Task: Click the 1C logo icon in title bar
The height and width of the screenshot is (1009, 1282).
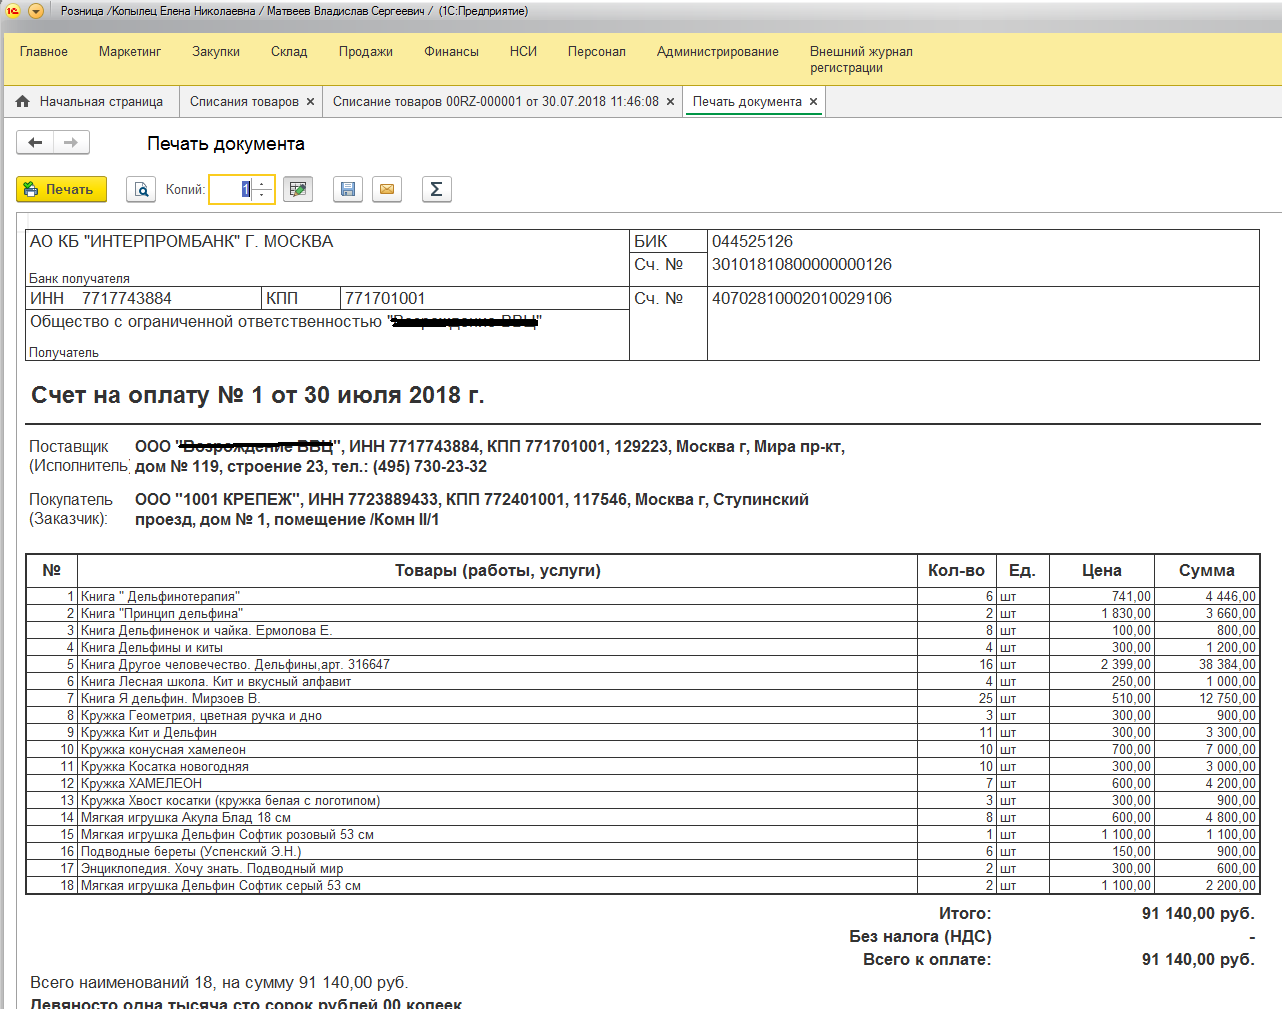Action: [x=13, y=11]
